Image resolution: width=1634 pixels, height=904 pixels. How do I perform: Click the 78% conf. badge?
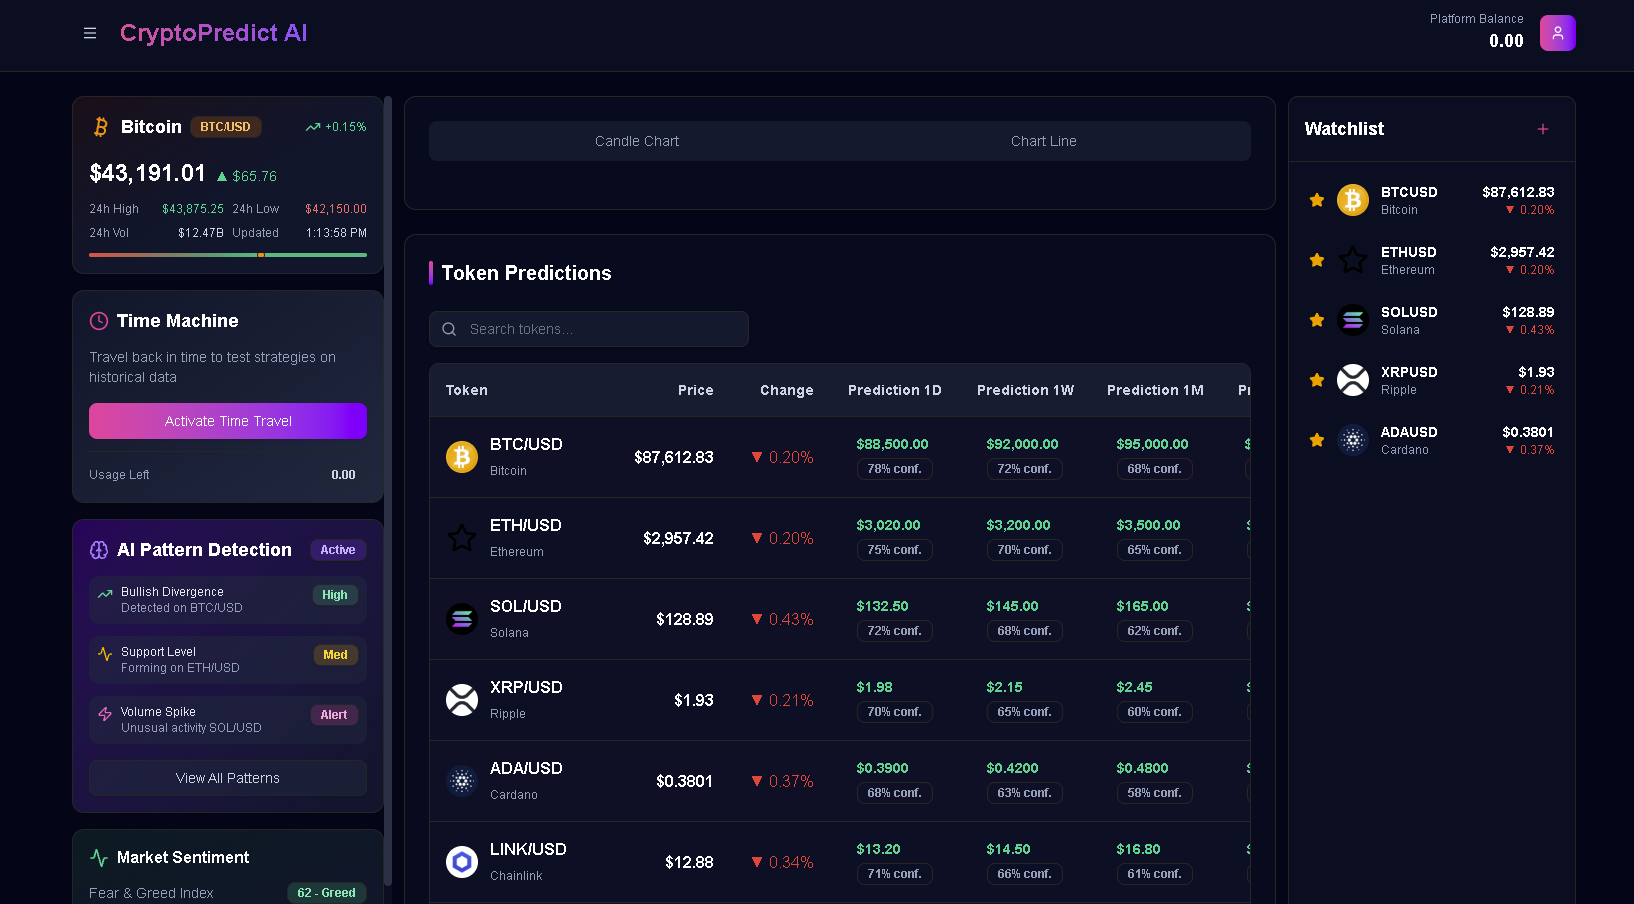pos(895,469)
